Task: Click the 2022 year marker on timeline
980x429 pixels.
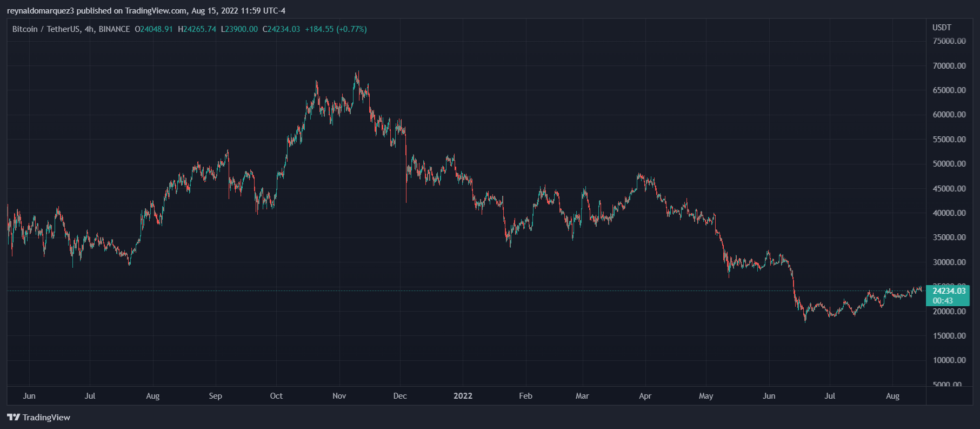Action: [x=463, y=396]
